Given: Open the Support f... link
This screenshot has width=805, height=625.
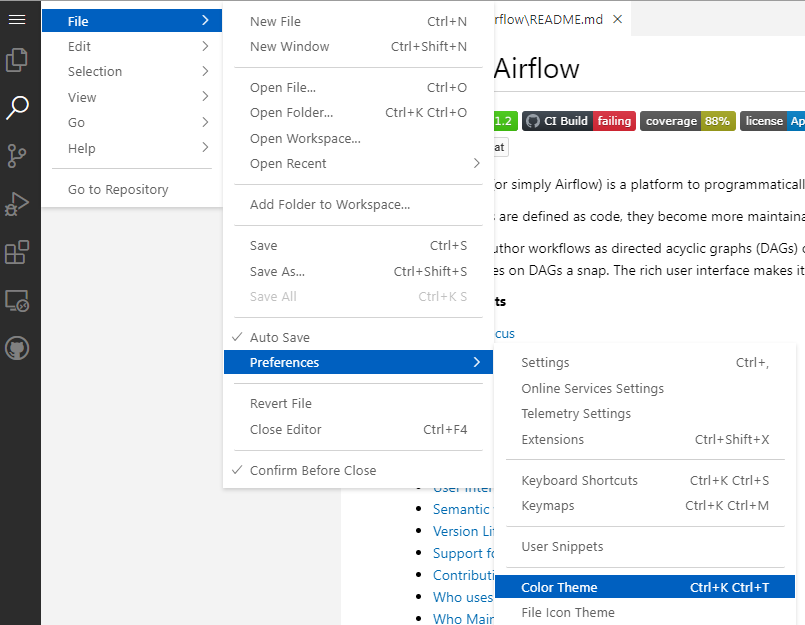Looking at the screenshot, I should point(463,554).
